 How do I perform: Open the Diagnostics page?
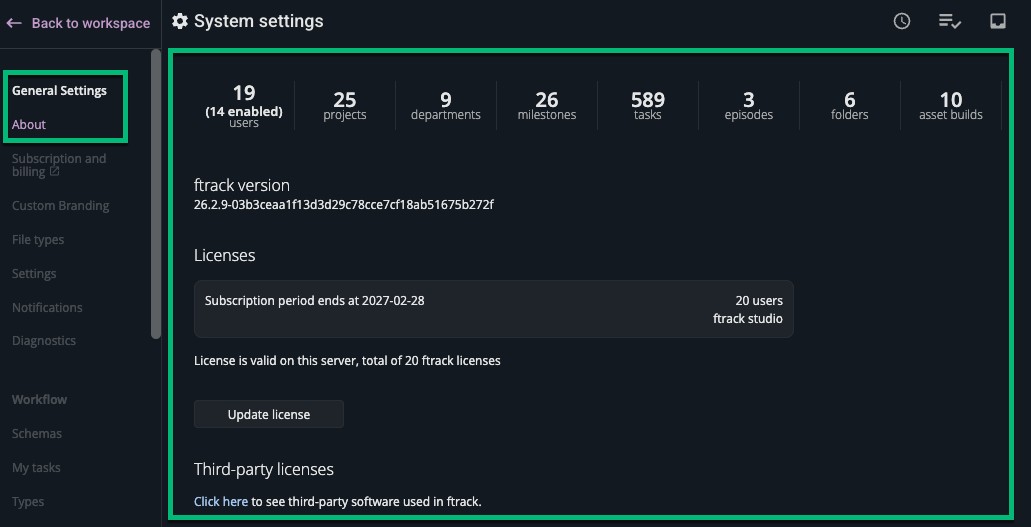(x=44, y=341)
